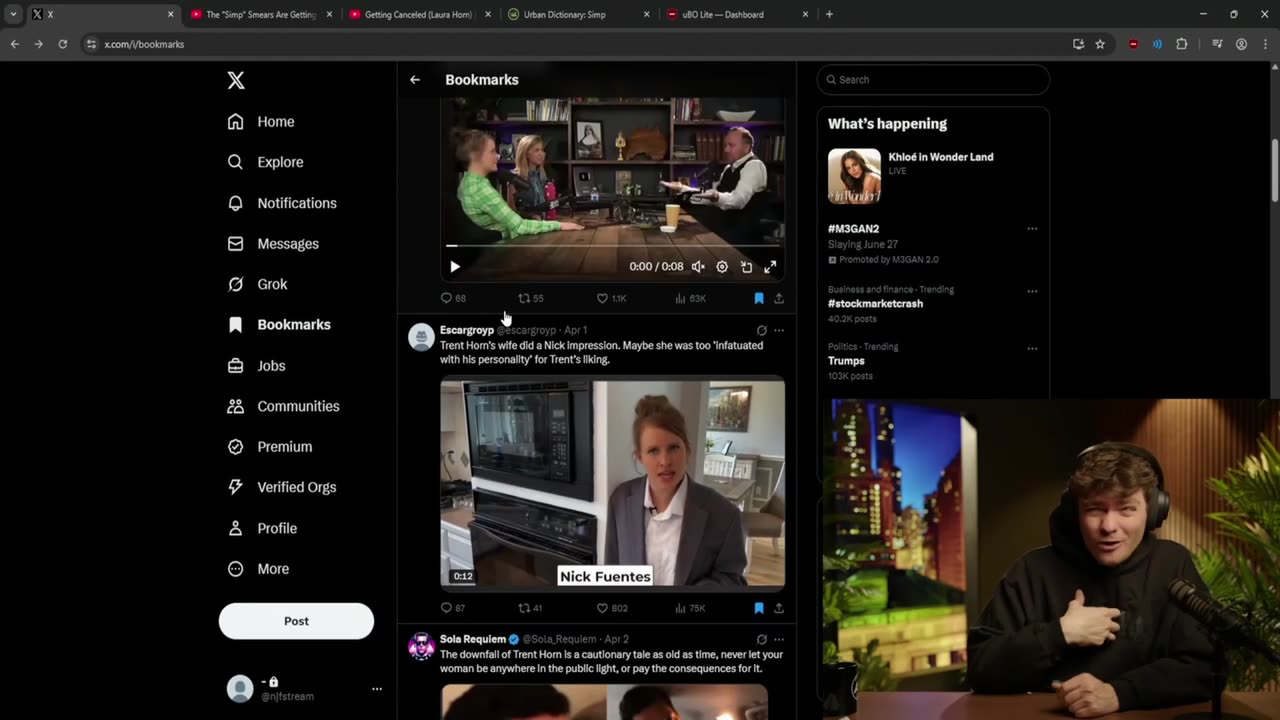Open Khloé in Wonder Land live event

933,176
